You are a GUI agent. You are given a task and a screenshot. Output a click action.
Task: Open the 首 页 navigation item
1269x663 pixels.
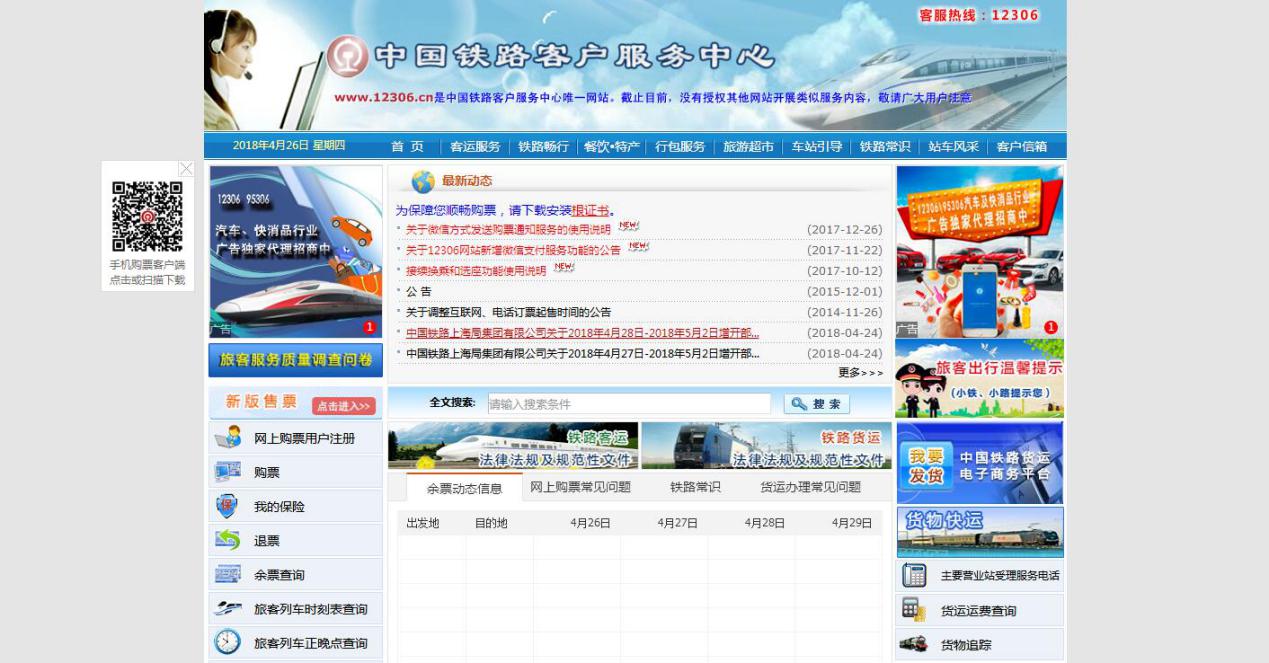tap(407, 146)
